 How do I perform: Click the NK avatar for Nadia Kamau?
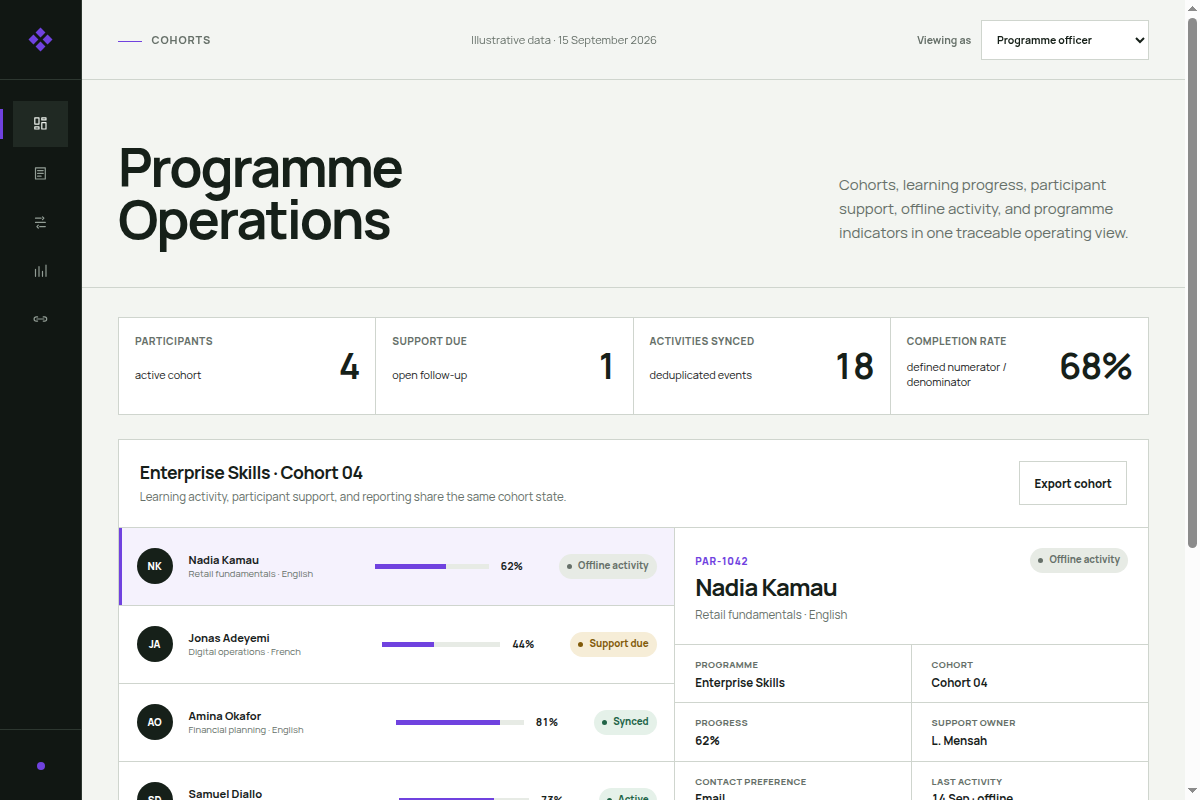click(154, 566)
